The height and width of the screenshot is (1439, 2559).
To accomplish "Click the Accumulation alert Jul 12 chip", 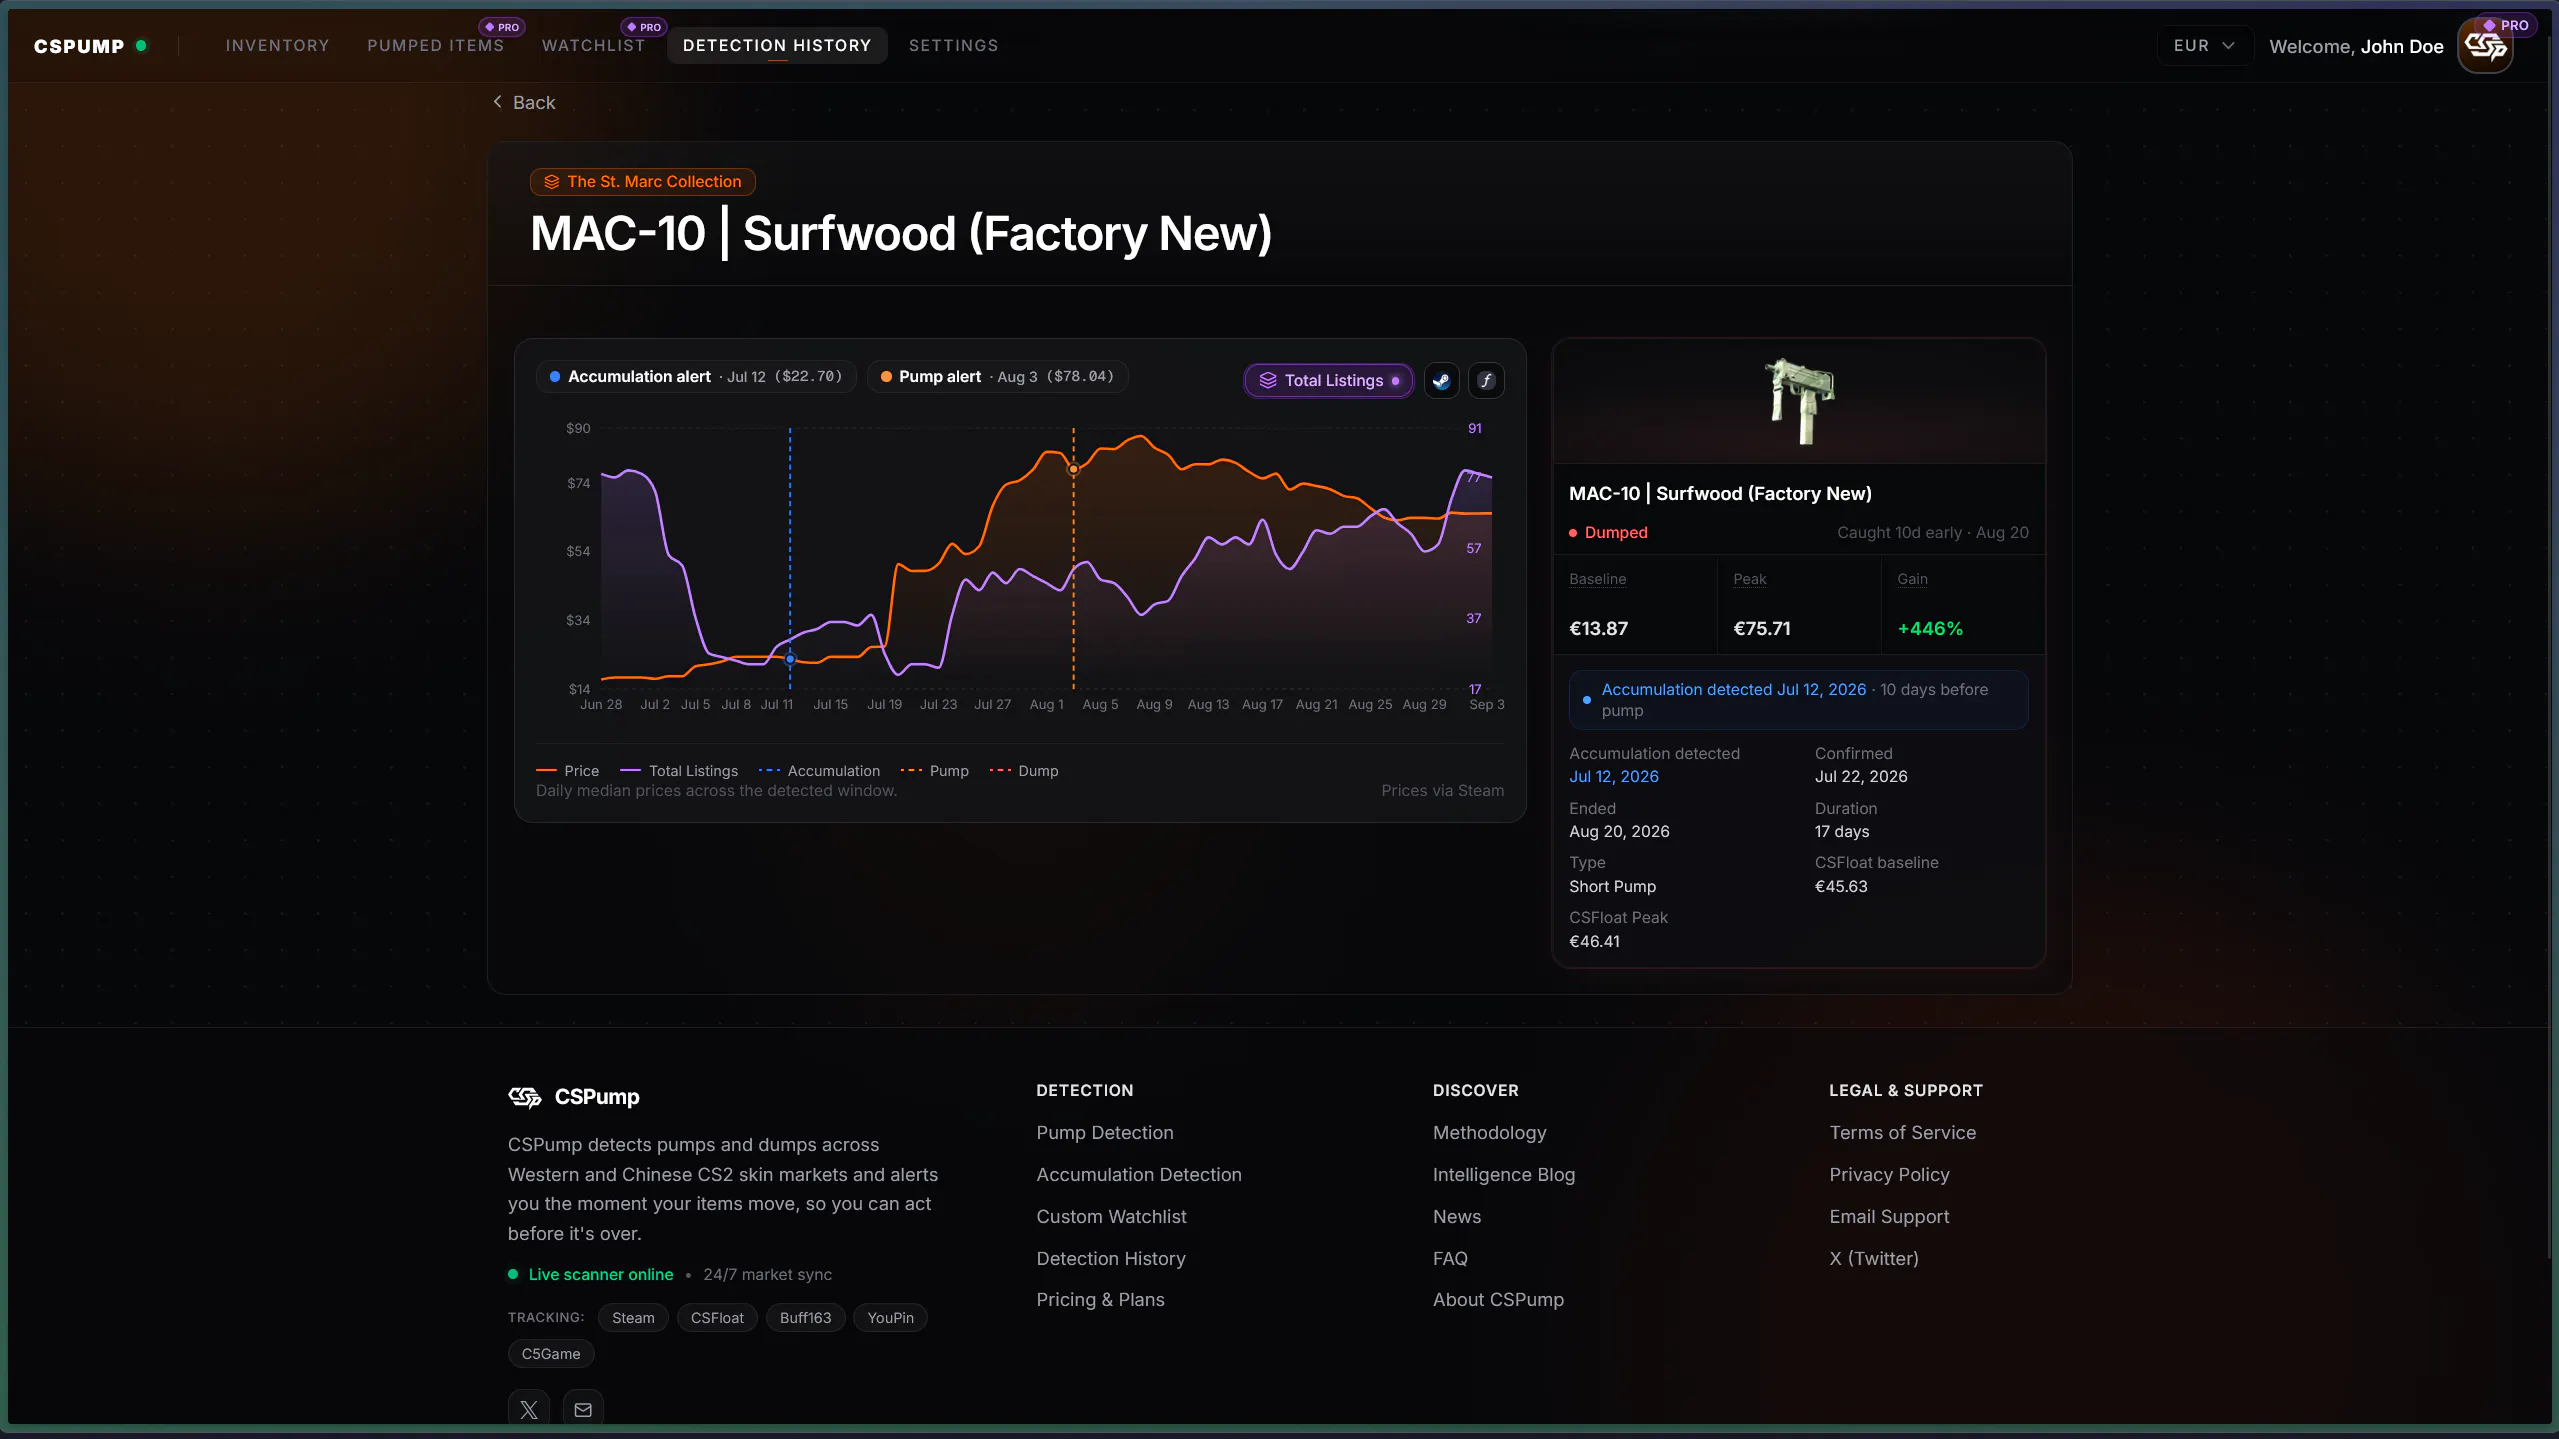I will pyautogui.click(x=696, y=376).
